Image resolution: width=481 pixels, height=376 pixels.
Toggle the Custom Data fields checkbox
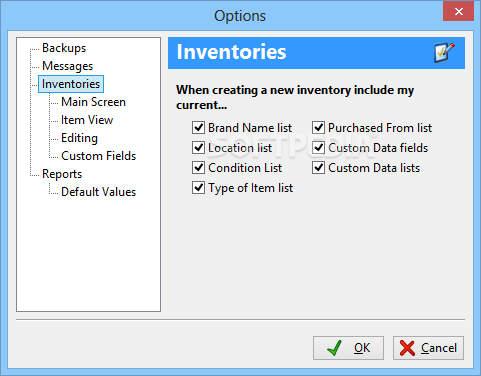point(318,148)
